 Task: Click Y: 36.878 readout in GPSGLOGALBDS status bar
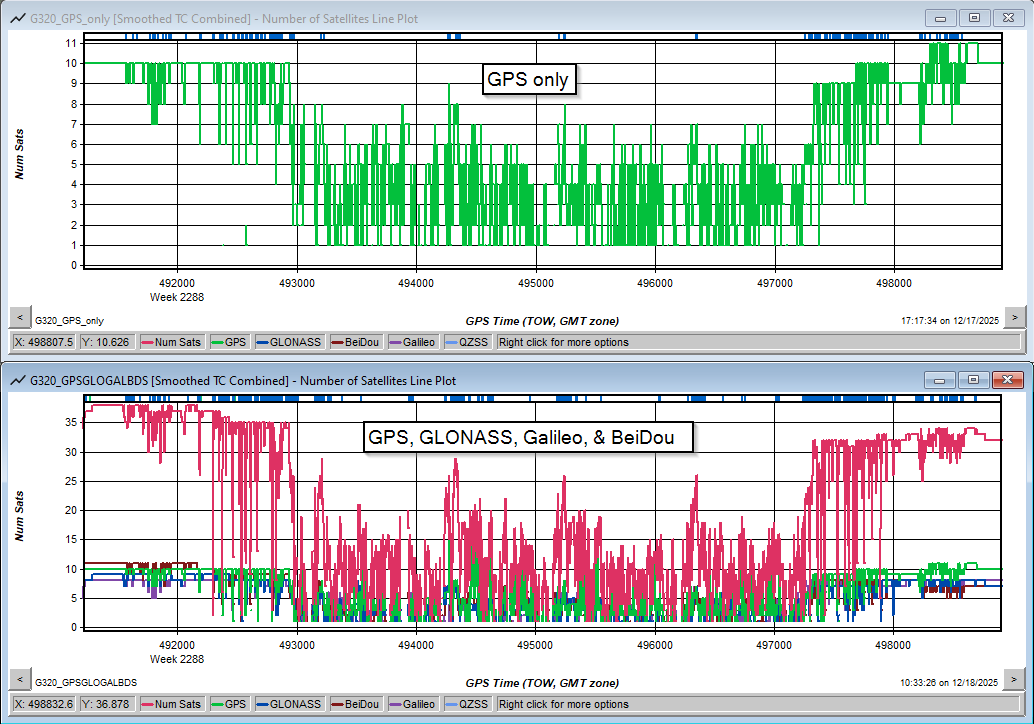pyautogui.click(x=107, y=704)
